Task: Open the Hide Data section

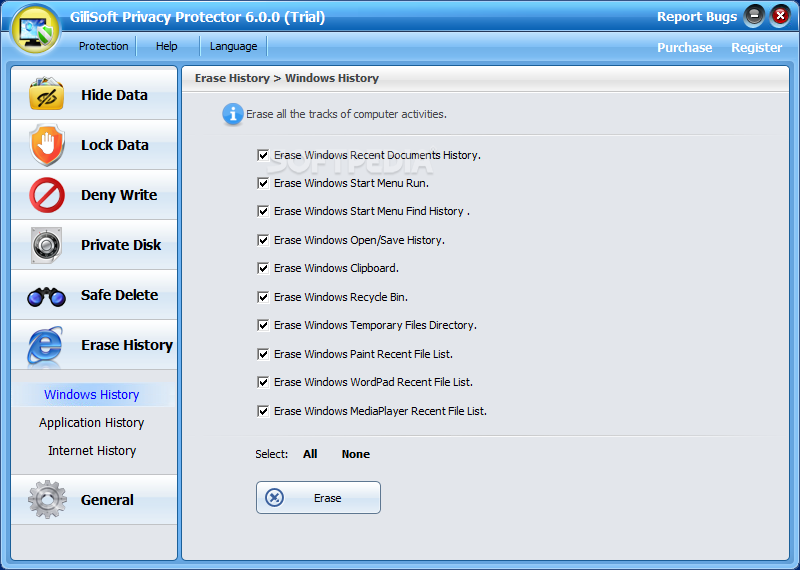Action: click(x=94, y=94)
